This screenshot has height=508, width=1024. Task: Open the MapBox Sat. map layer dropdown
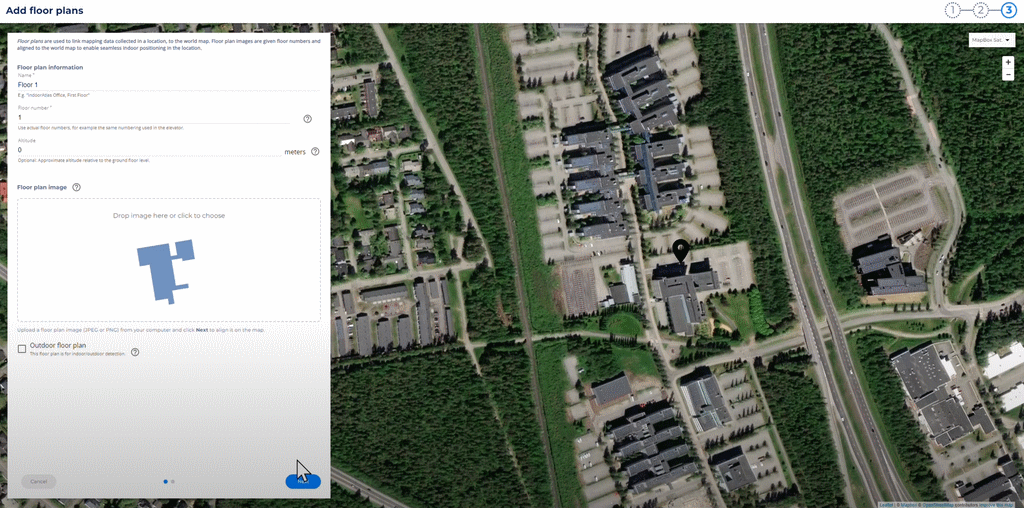tap(991, 40)
